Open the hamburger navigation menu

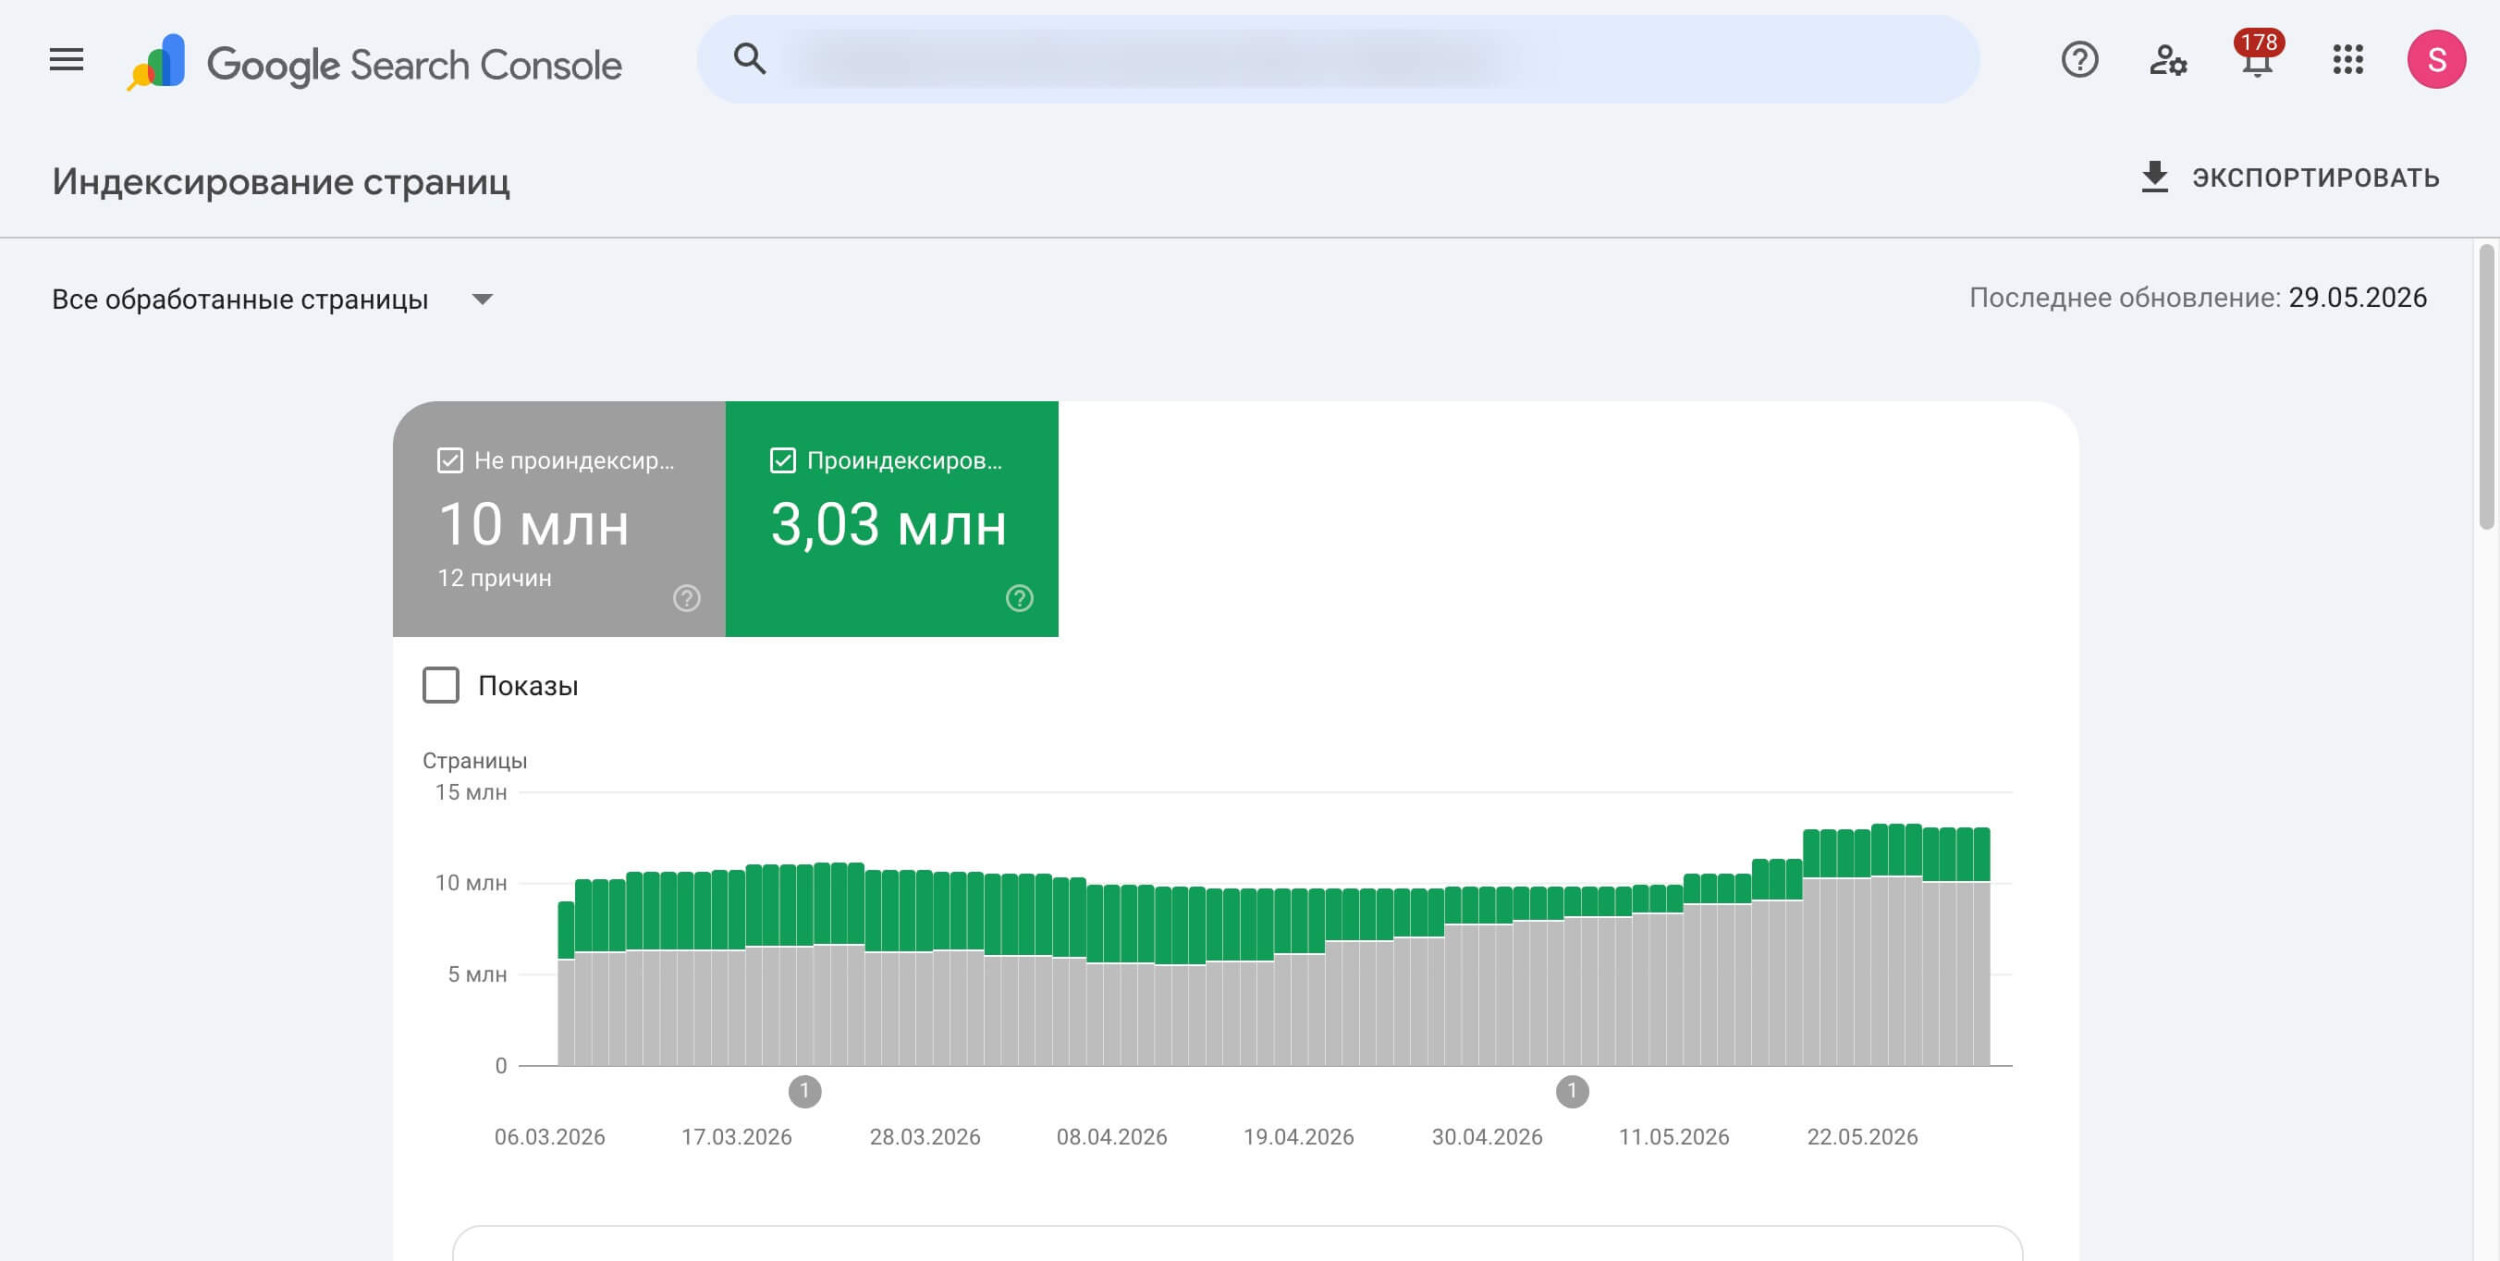pos(66,60)
